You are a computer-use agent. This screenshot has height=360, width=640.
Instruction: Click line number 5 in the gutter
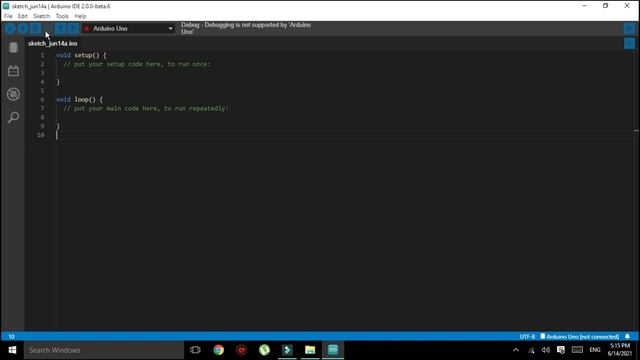[42, 91]
